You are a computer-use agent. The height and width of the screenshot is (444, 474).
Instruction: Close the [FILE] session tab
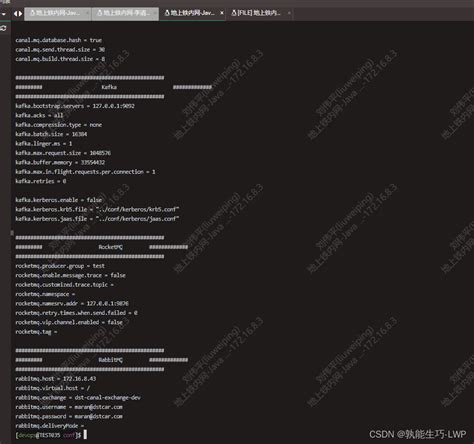289,13
